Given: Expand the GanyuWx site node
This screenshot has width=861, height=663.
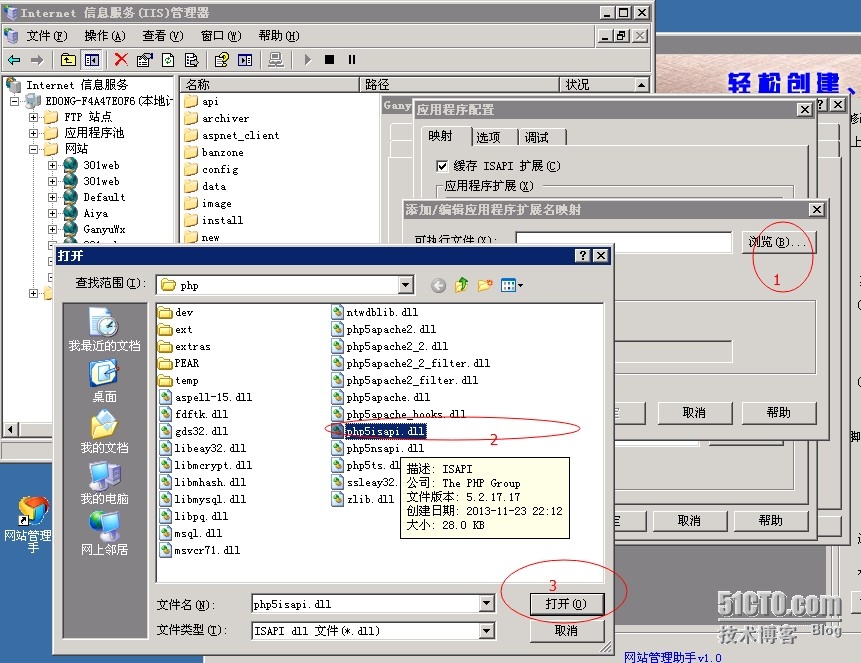Looking at the screenshot, I should tap(52, 229).
